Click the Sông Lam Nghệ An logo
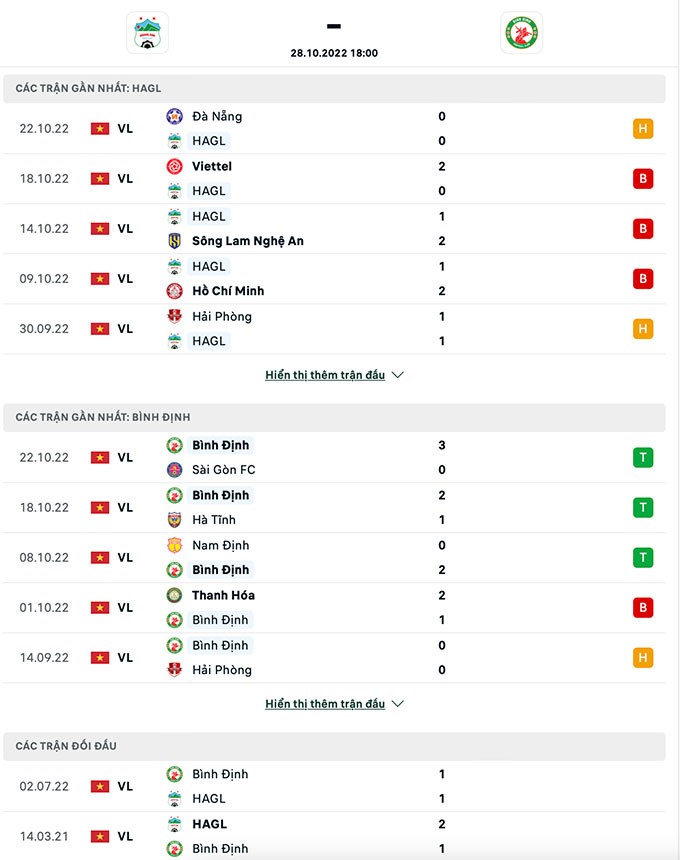This screenshot has height=860, width=680. coord(175,241)
